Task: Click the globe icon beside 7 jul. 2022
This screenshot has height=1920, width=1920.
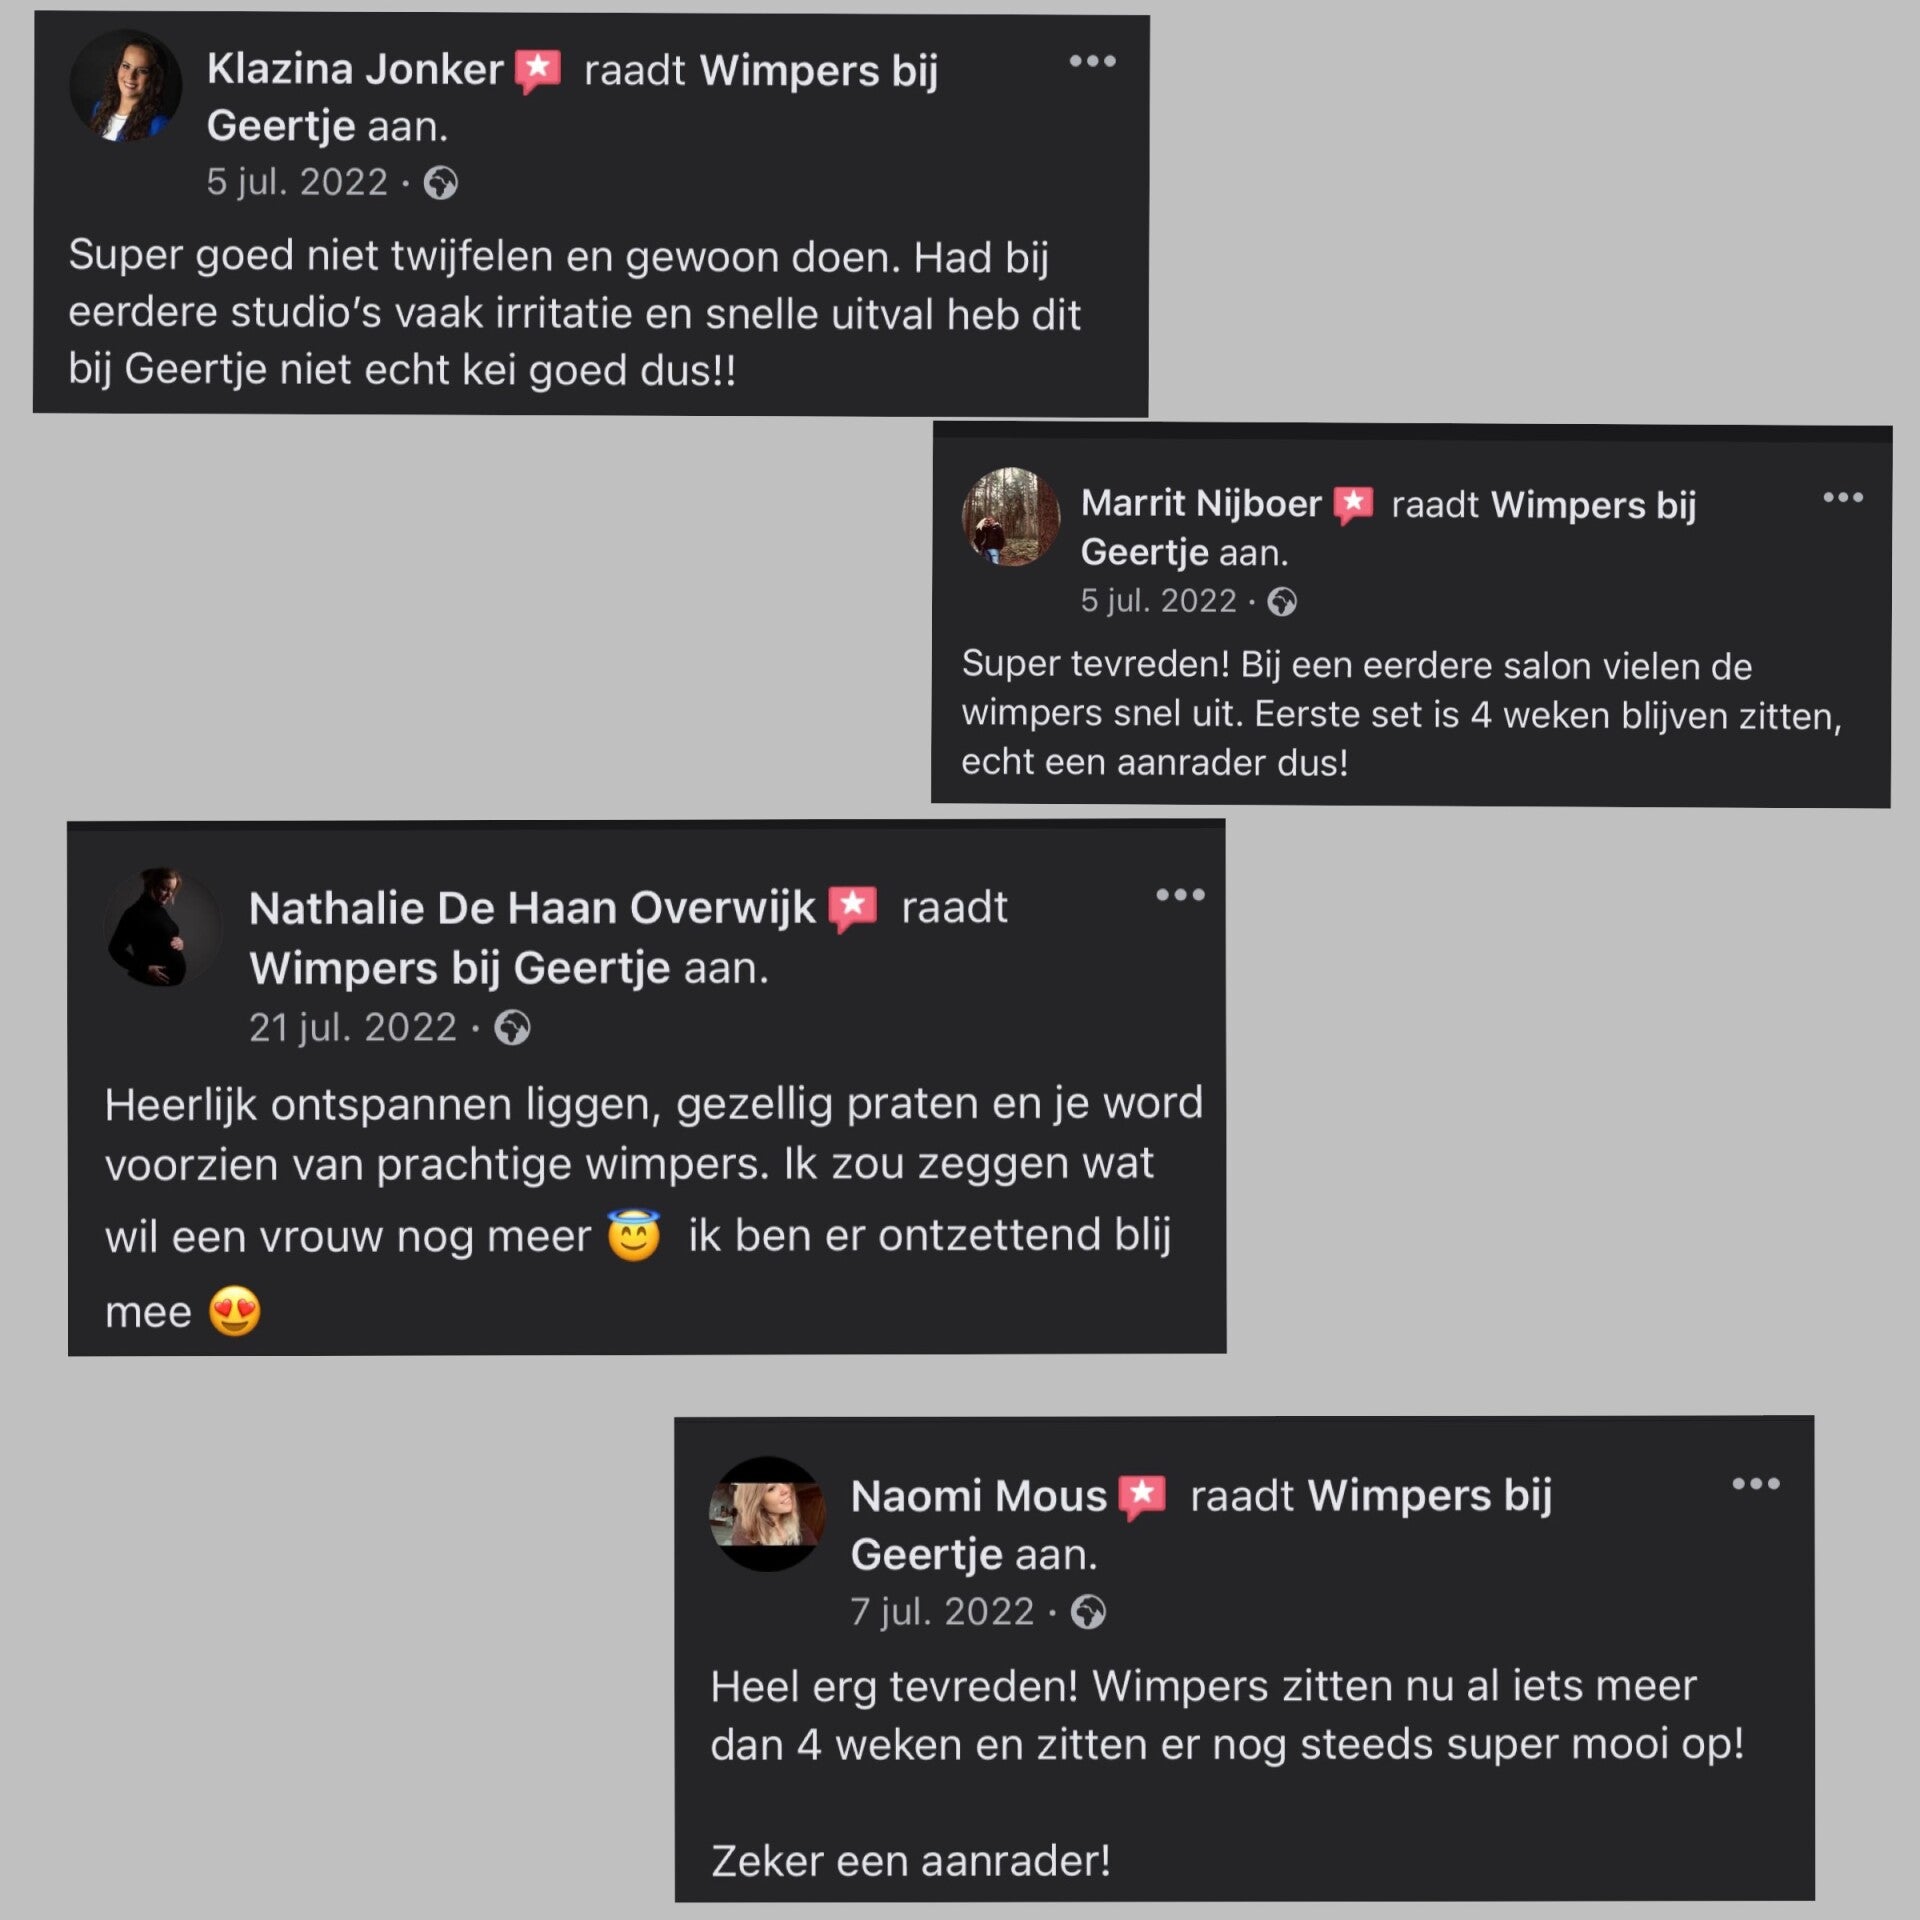Action: click(1088, 1612)
